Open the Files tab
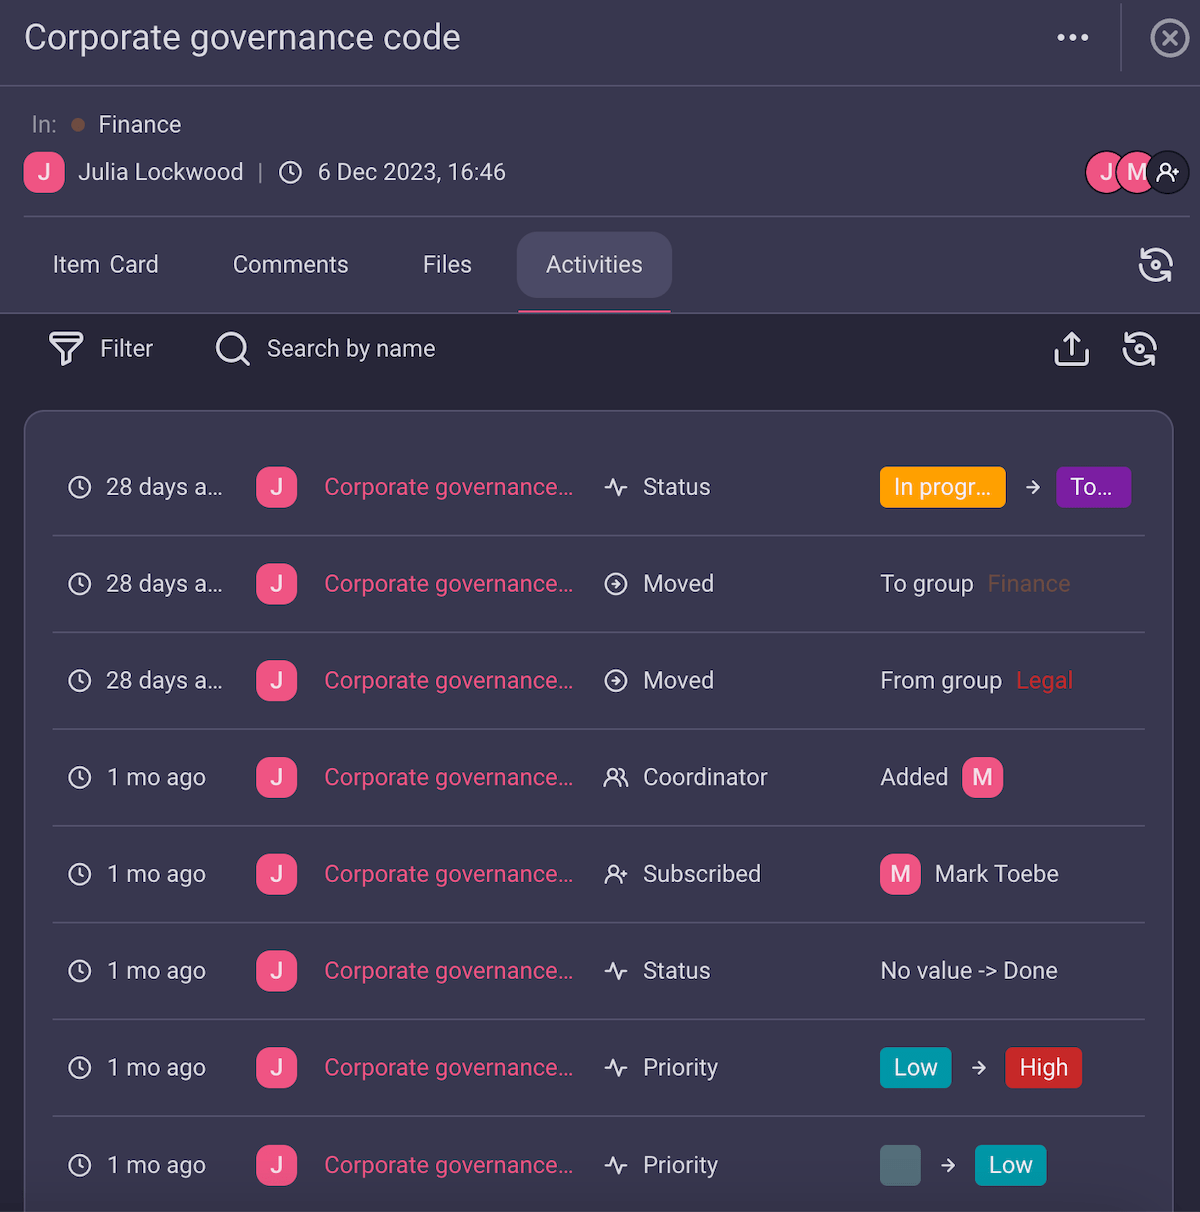Screen dimensions: 1200x1212 click(x=446, y=264)
